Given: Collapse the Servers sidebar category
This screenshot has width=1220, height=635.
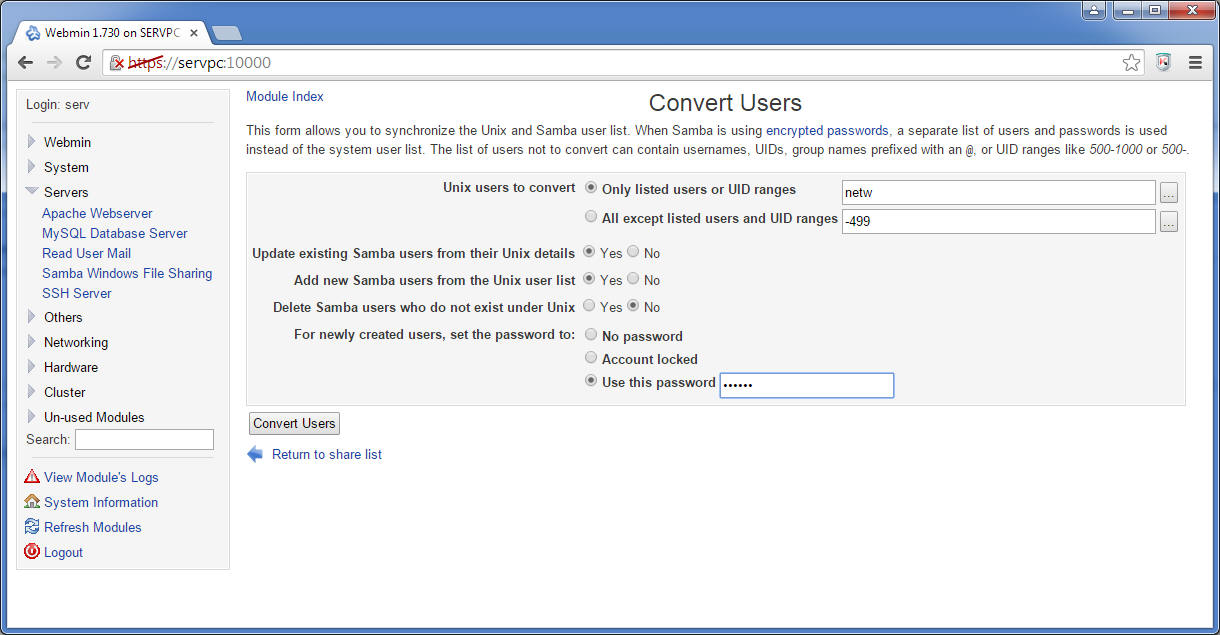Looking at the screenshot, I should 32,191.
